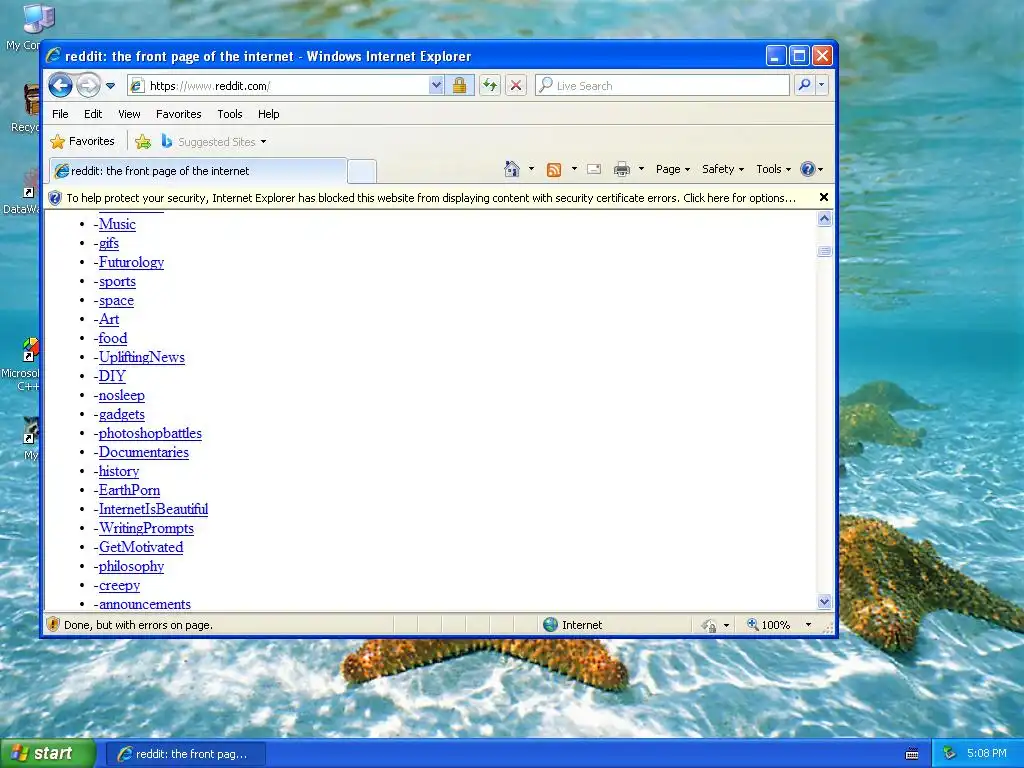
Task: Click the blue Help question mark icon
Action: [x=808, y=169]
